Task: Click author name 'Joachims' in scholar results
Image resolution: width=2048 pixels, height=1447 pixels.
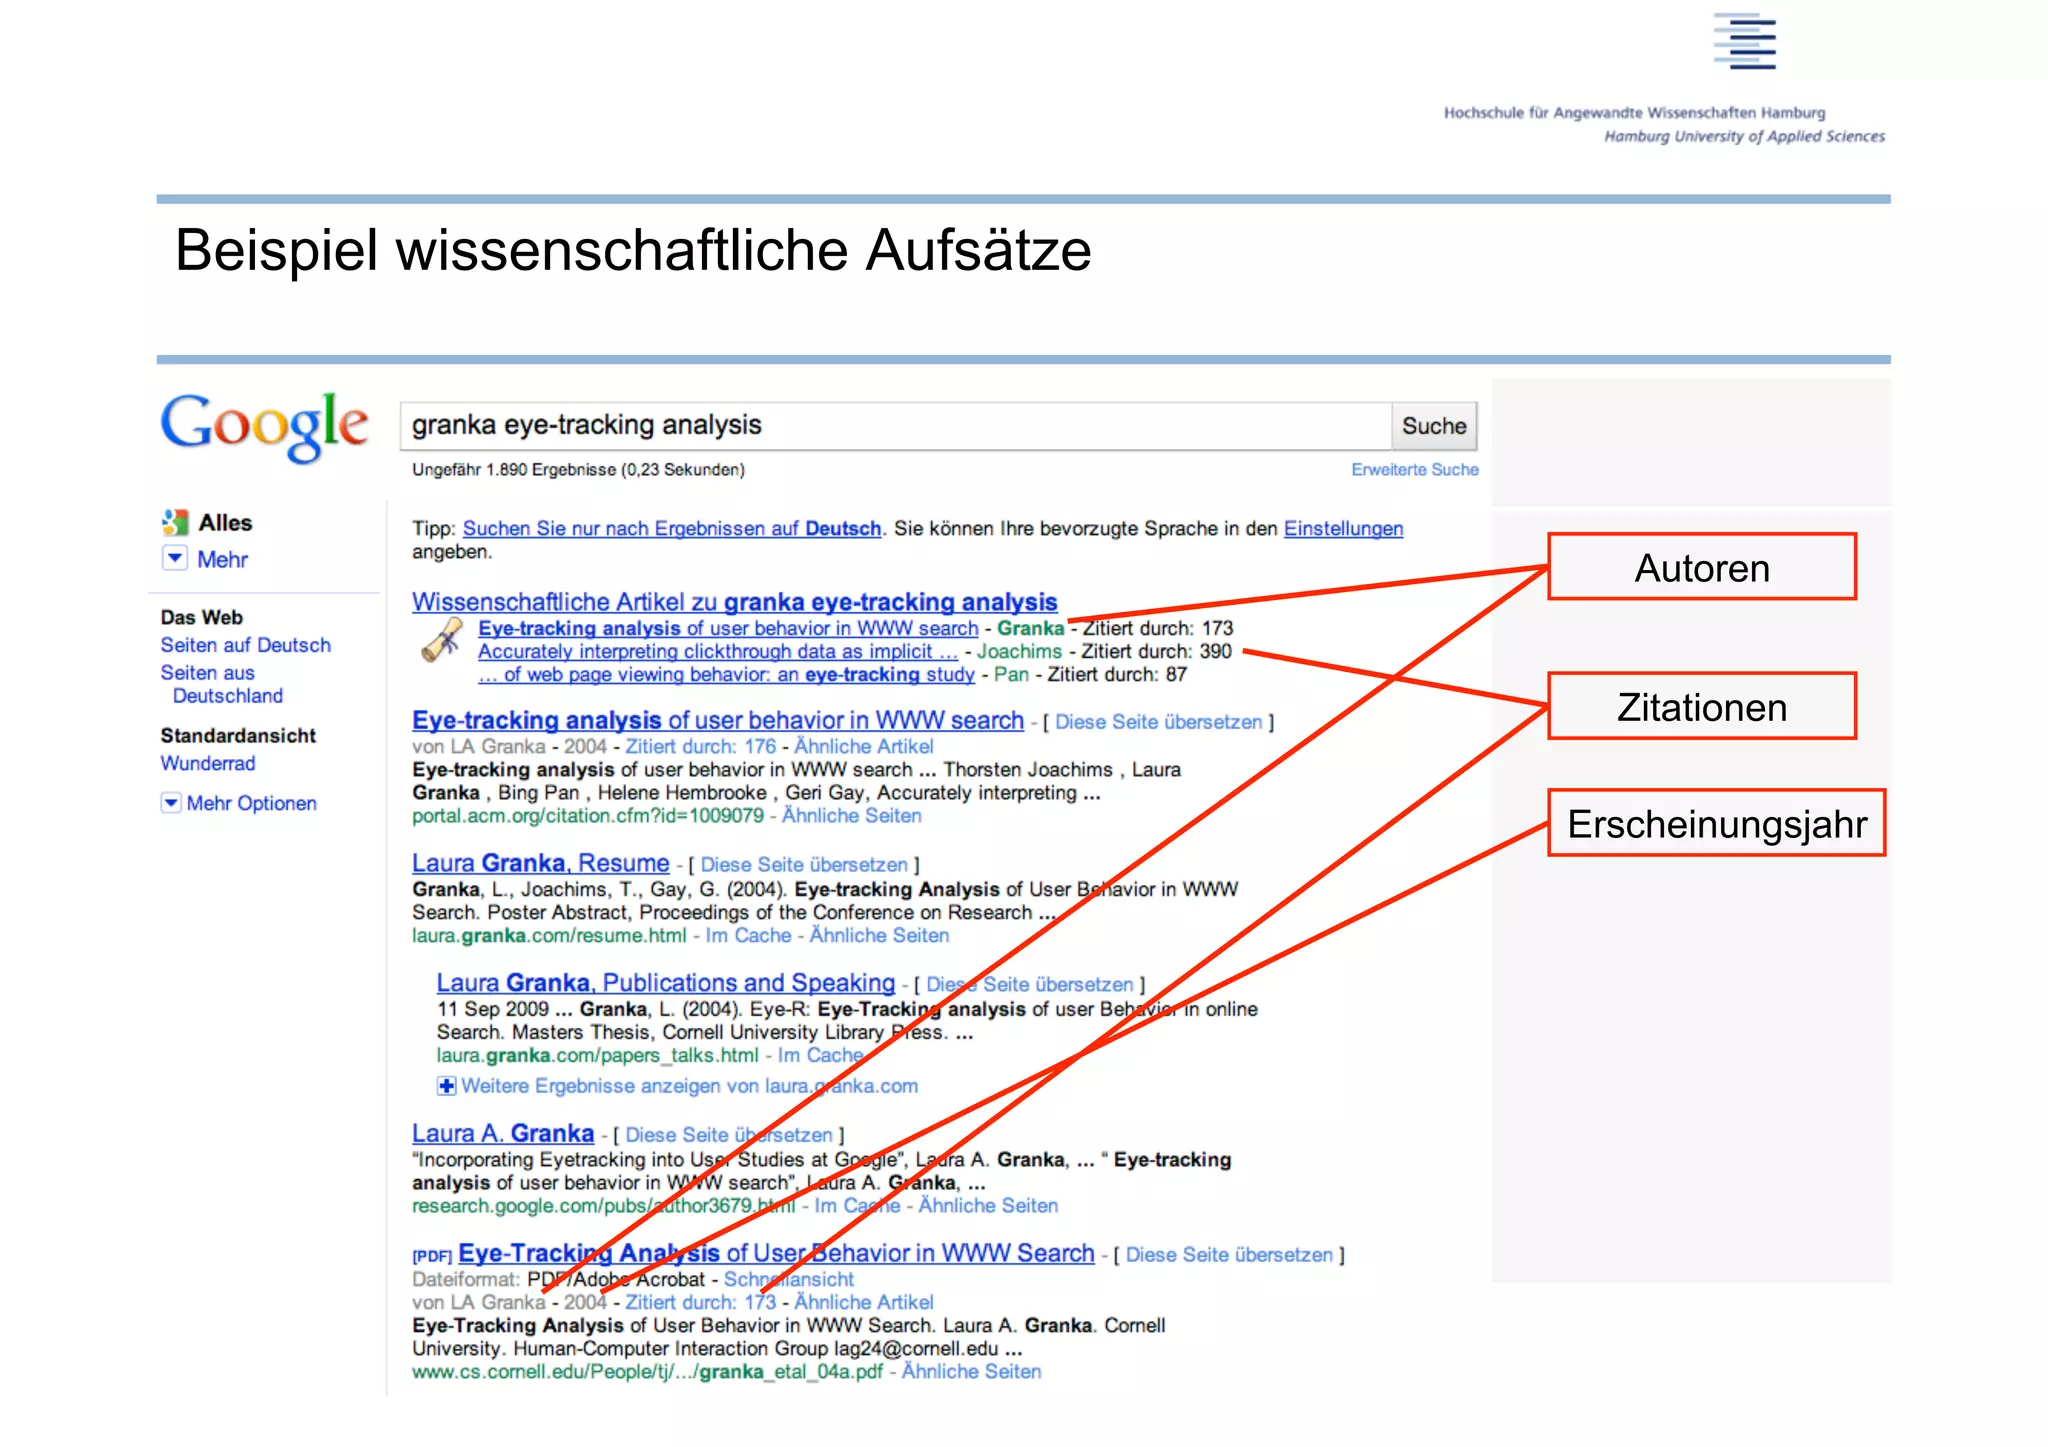Action: 1019,651
